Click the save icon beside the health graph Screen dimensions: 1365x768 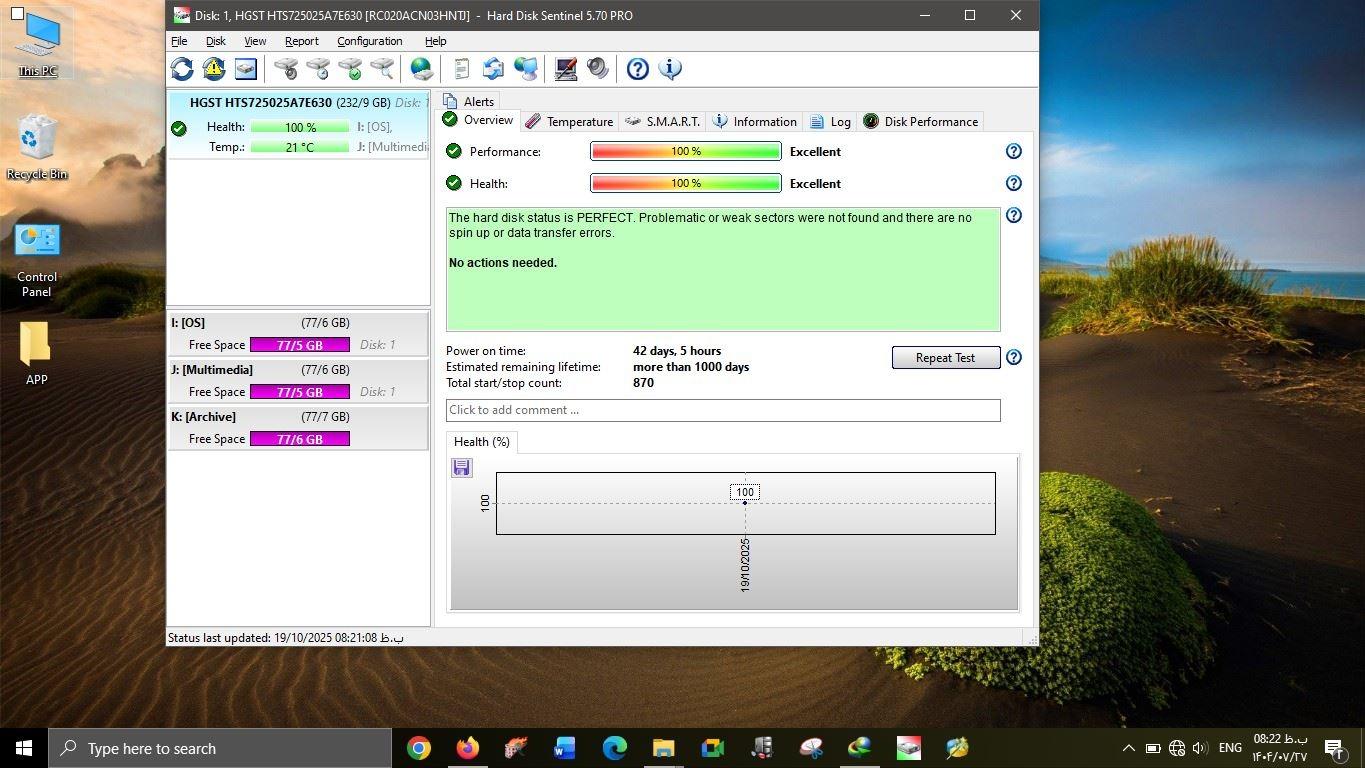(462, 468)
